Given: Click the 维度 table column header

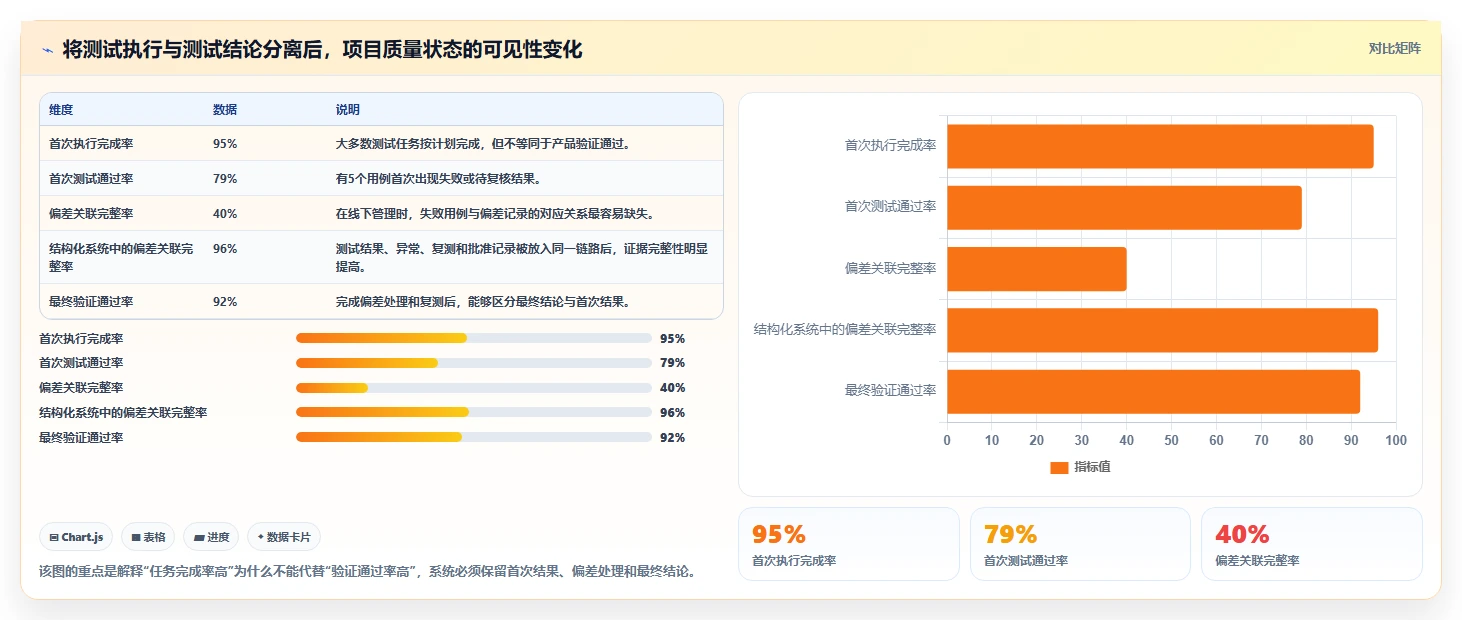Looking at the screenshot, I should point(61,110).
